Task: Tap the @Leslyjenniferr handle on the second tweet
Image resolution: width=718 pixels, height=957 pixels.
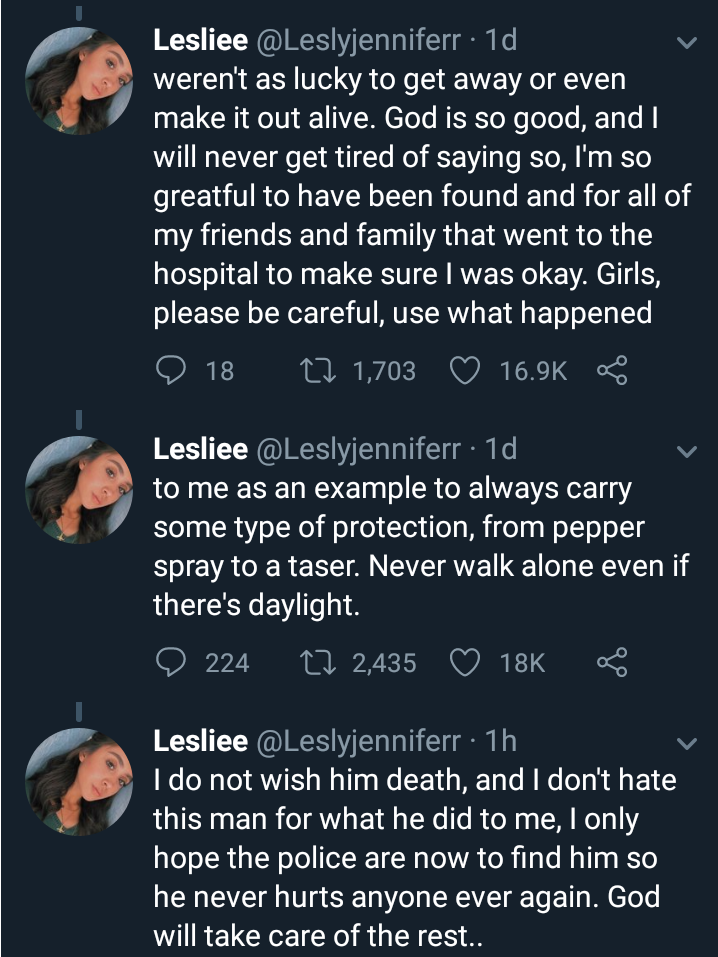Action: coord(361,450)
